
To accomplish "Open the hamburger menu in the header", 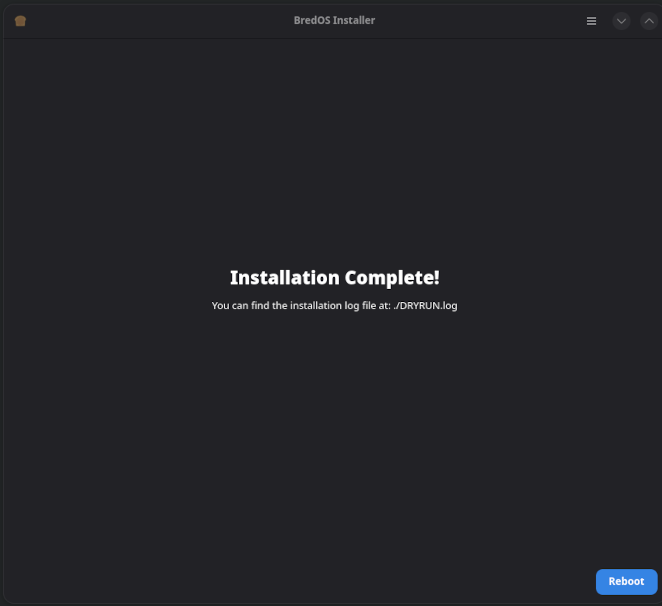I will pyautogui.click(x=591, y=20).
